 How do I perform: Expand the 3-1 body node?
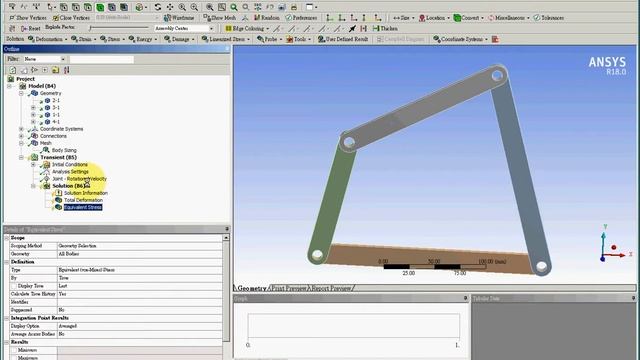tap(33, 108)
